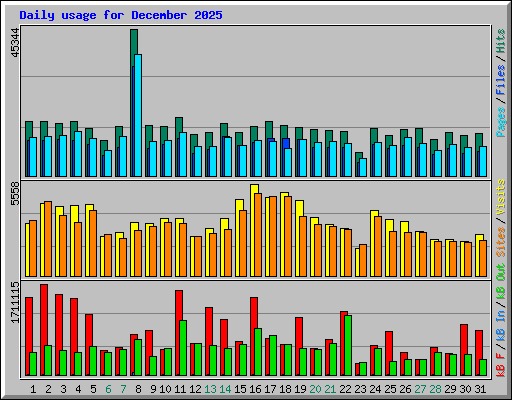
Task: Click the "Hits" legend label
Action: (500, 41)
